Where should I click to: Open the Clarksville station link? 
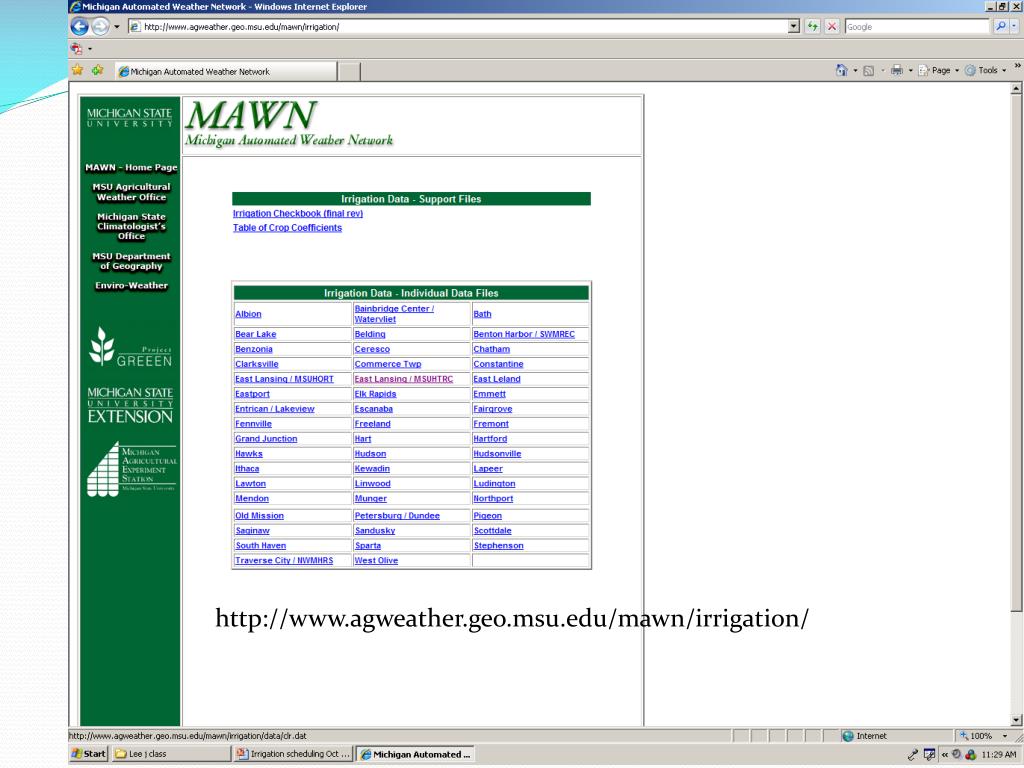click(257, 364)
